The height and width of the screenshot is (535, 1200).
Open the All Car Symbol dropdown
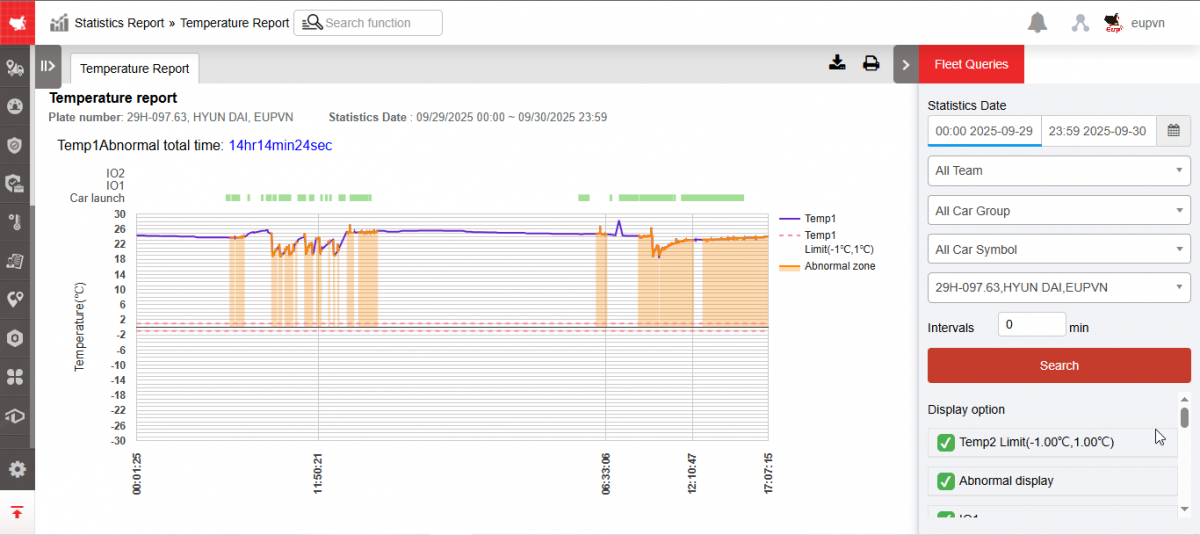1058,250
